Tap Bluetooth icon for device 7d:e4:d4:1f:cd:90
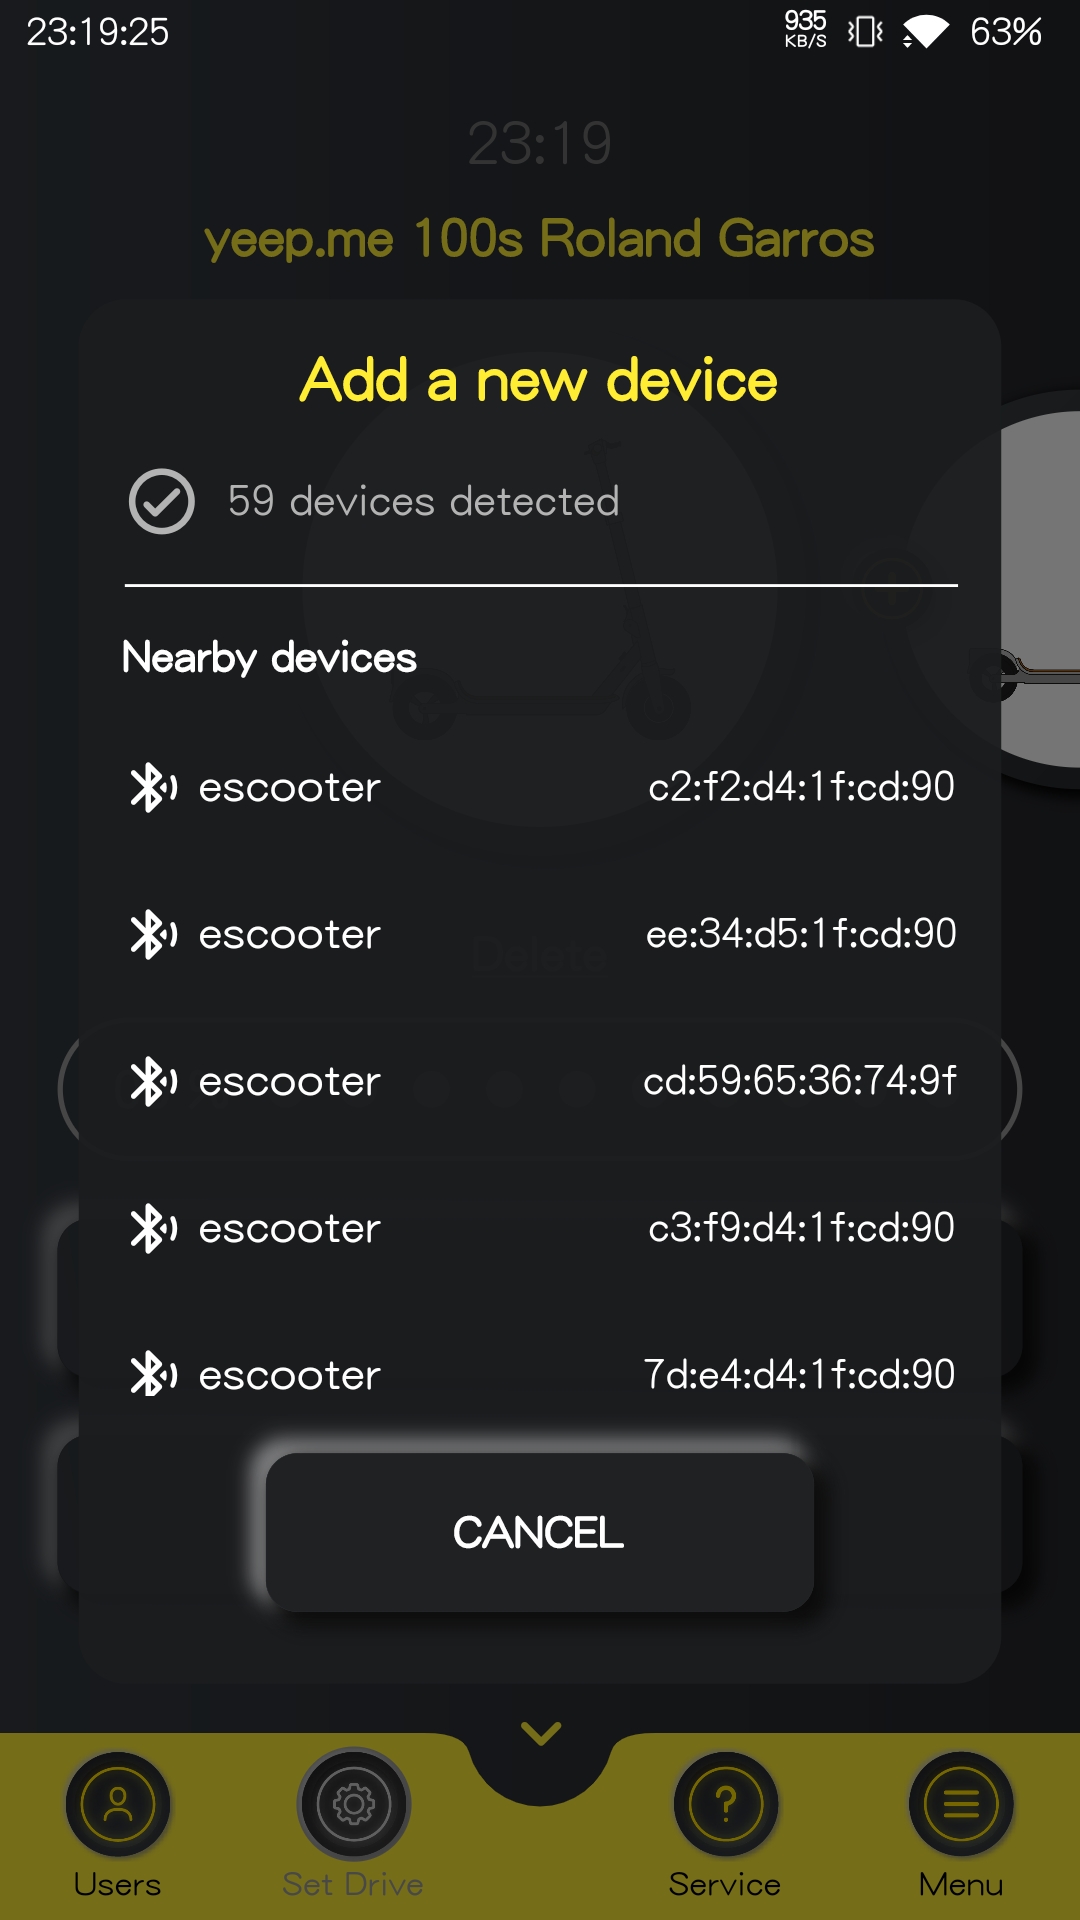Screen dimensions: 1080x1920 [153, 1374]
